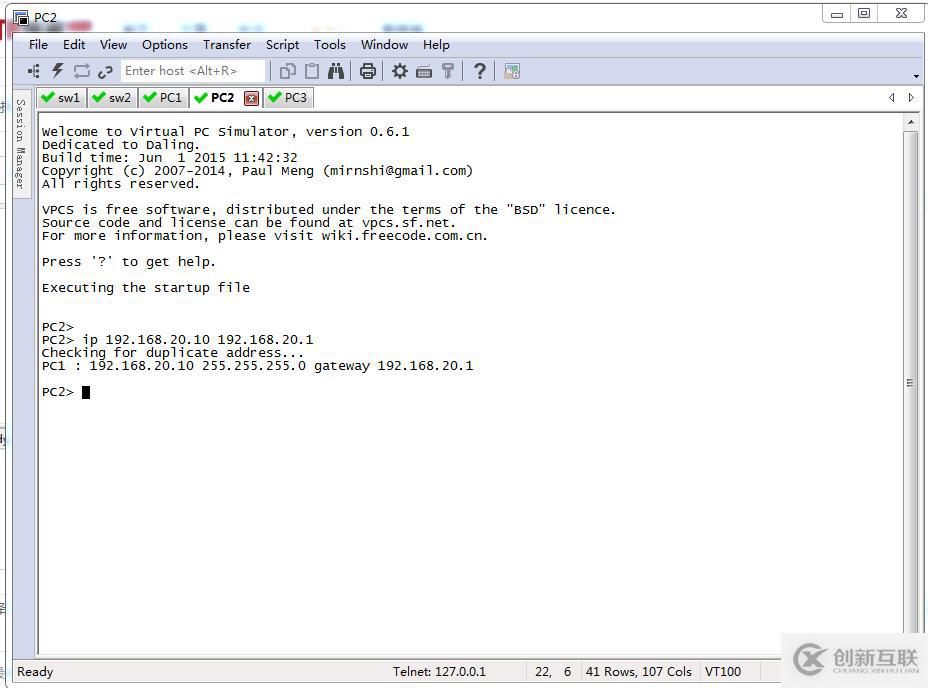
Task: Click the 41 Rows, 107 Cols status
Action: click(639, 671)
